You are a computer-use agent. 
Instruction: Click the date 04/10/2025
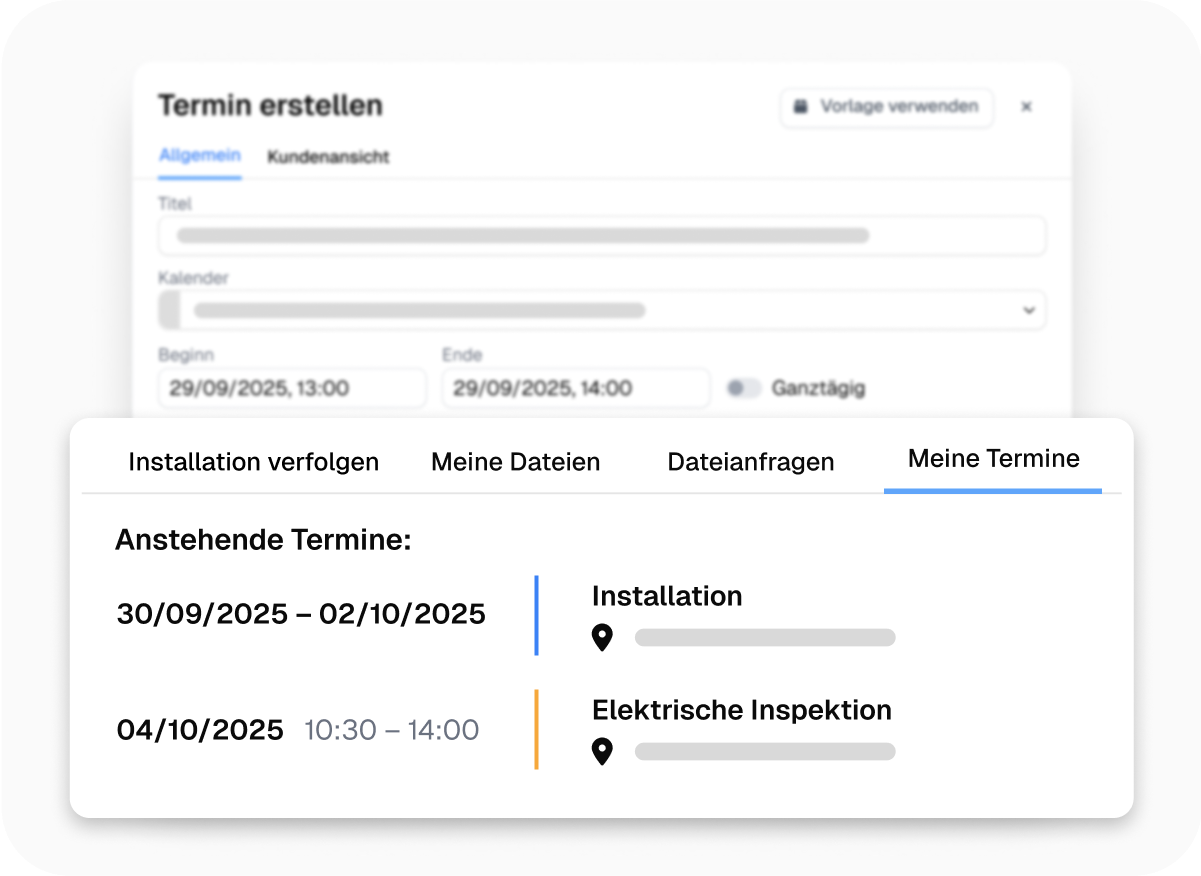(200, 730)
